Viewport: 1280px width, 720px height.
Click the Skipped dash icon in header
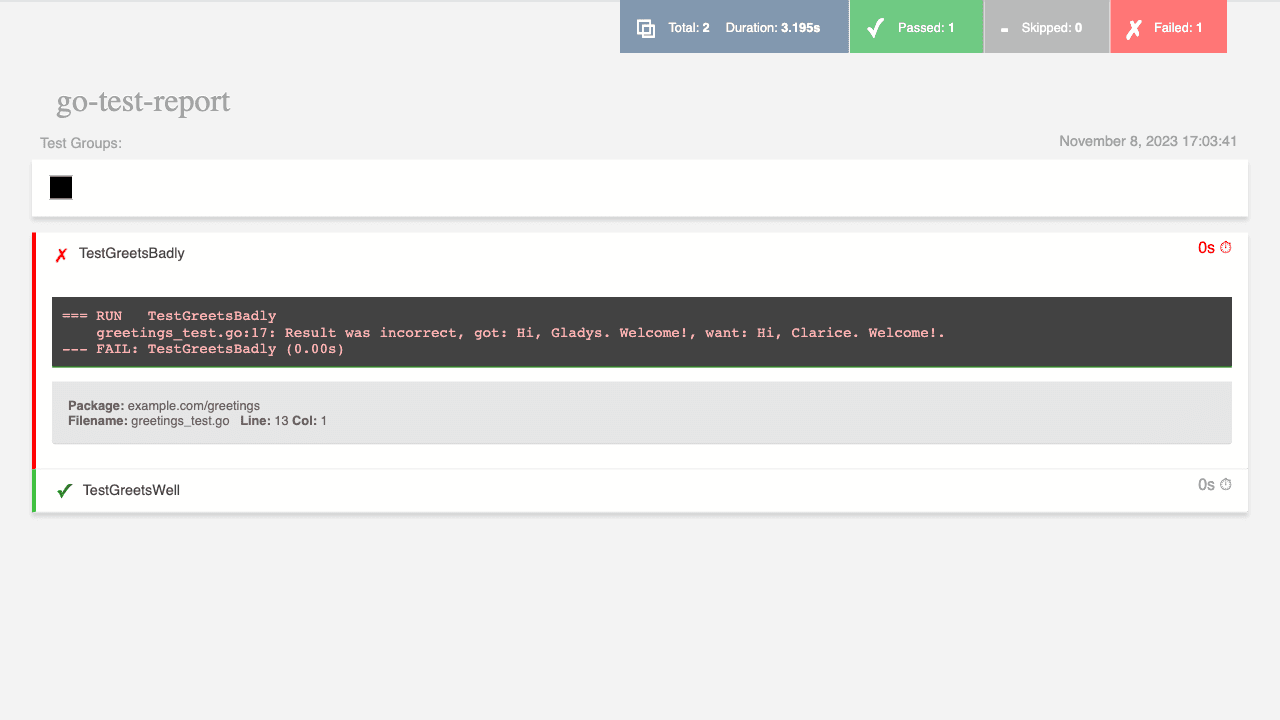(x=1004, y=30)
